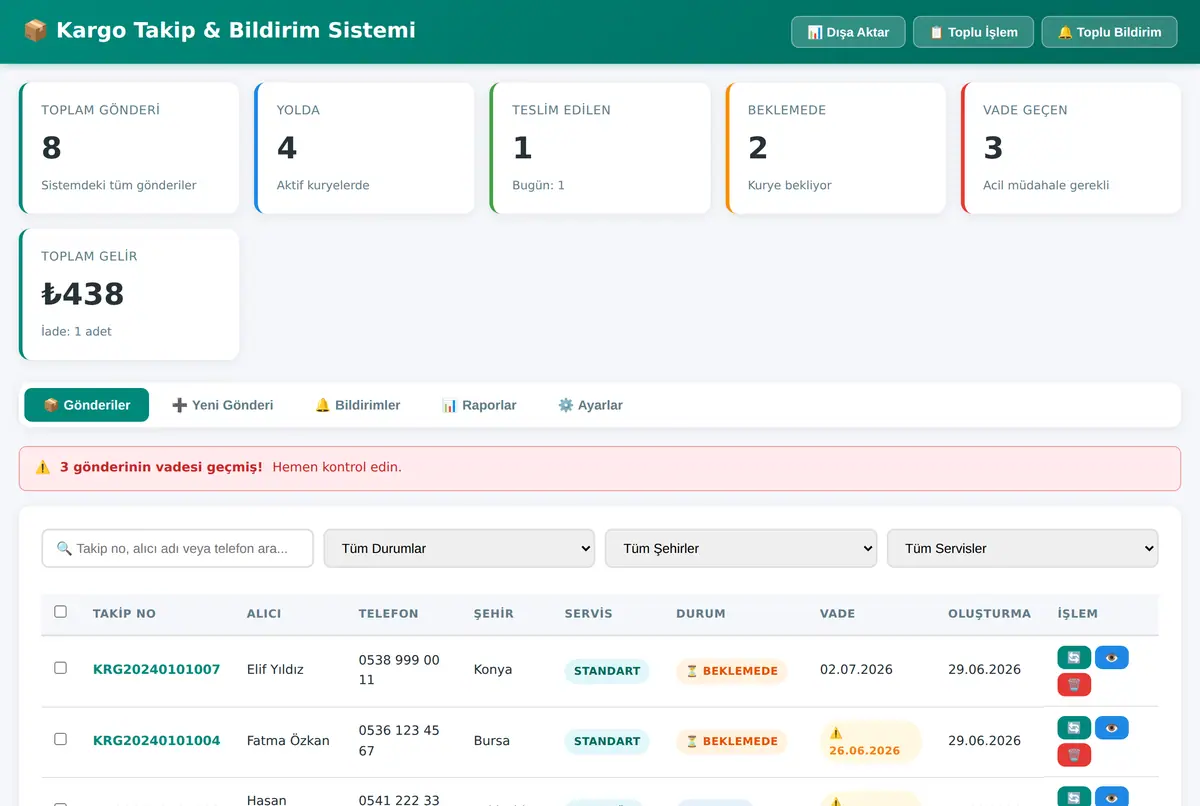The height and width of the screenshot is (806, 1200).
Task: Open the Yeni Gönderi tab
Action: [222, 405]
